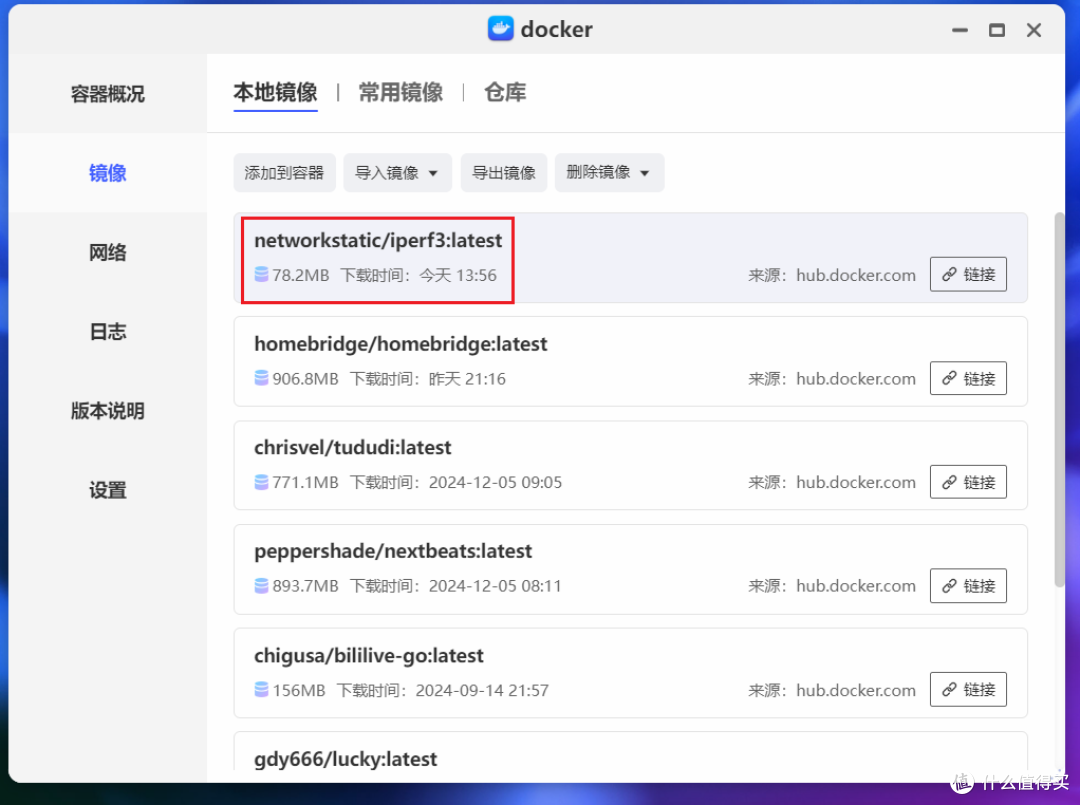Image resolution: width=1080 pixels, height=805 pixels.
Task: Switch to 本地镜像 tab
Action: pos(276,92)
